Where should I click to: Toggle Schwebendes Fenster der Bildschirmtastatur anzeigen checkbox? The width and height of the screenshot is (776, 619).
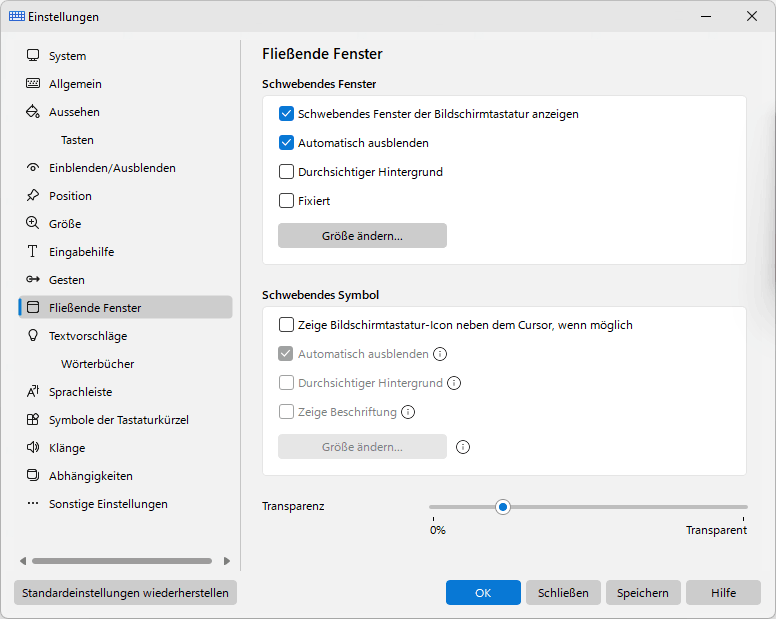point(287,114)
